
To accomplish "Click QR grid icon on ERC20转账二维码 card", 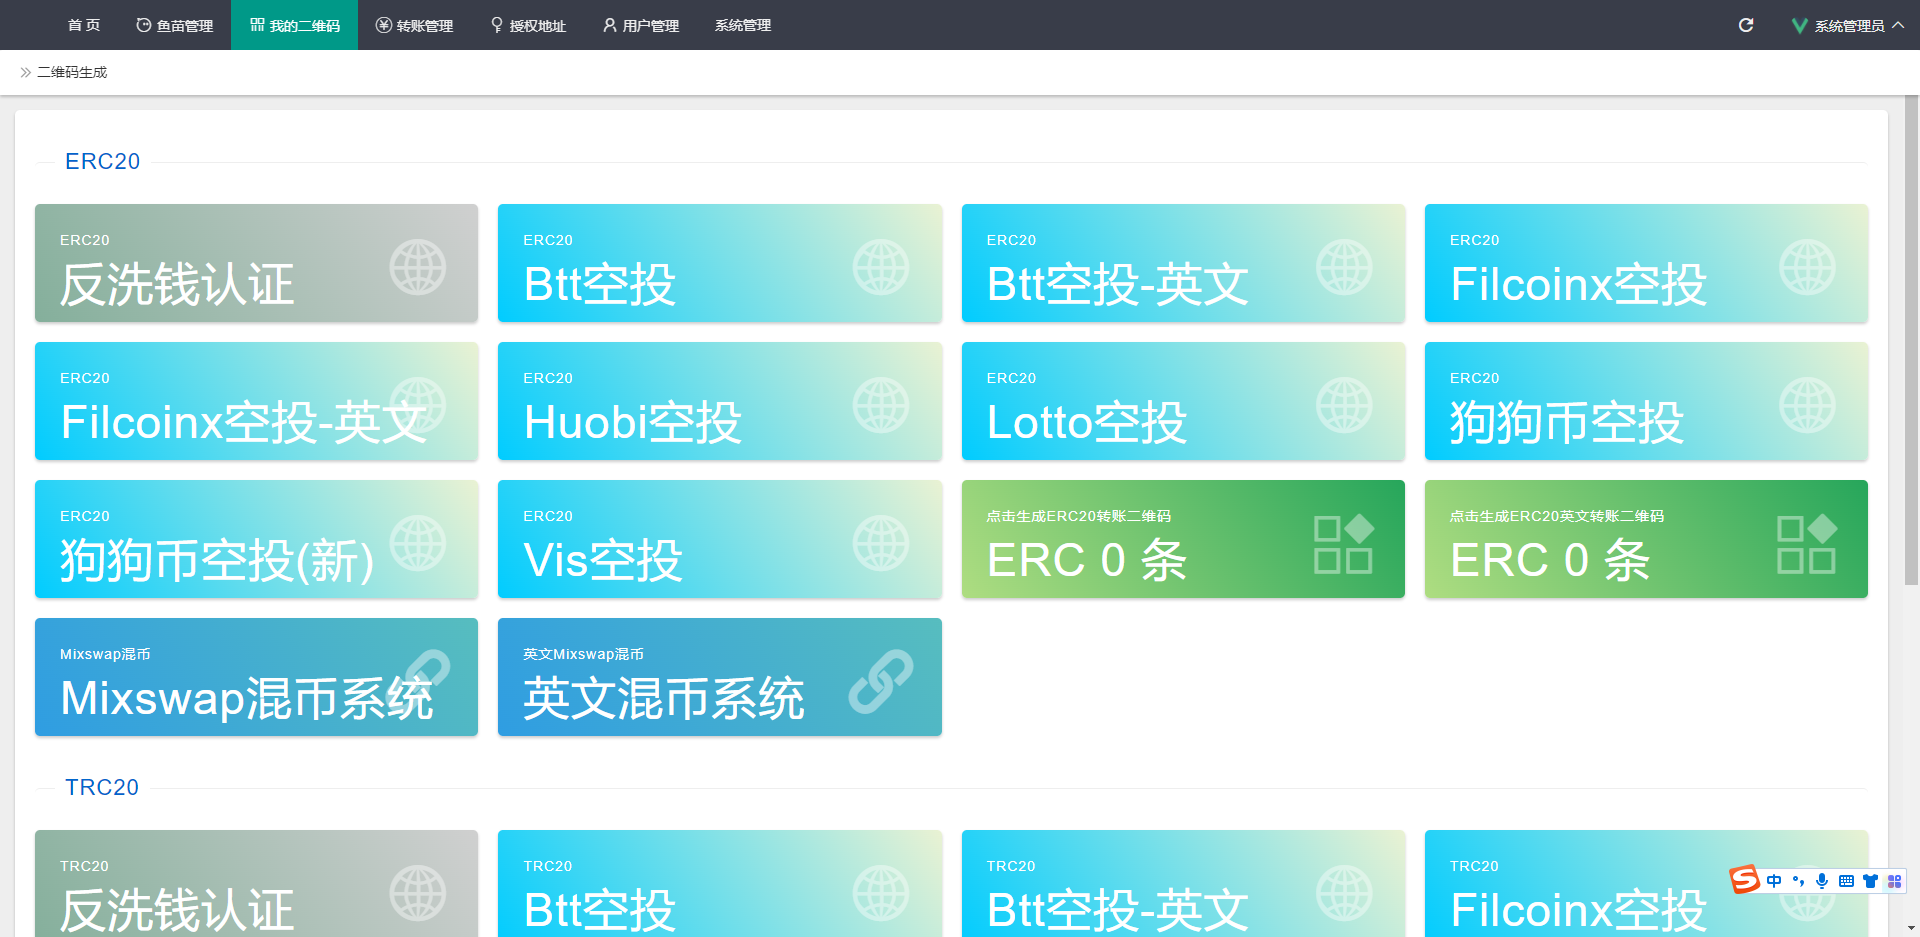I will pos(1343,544).
